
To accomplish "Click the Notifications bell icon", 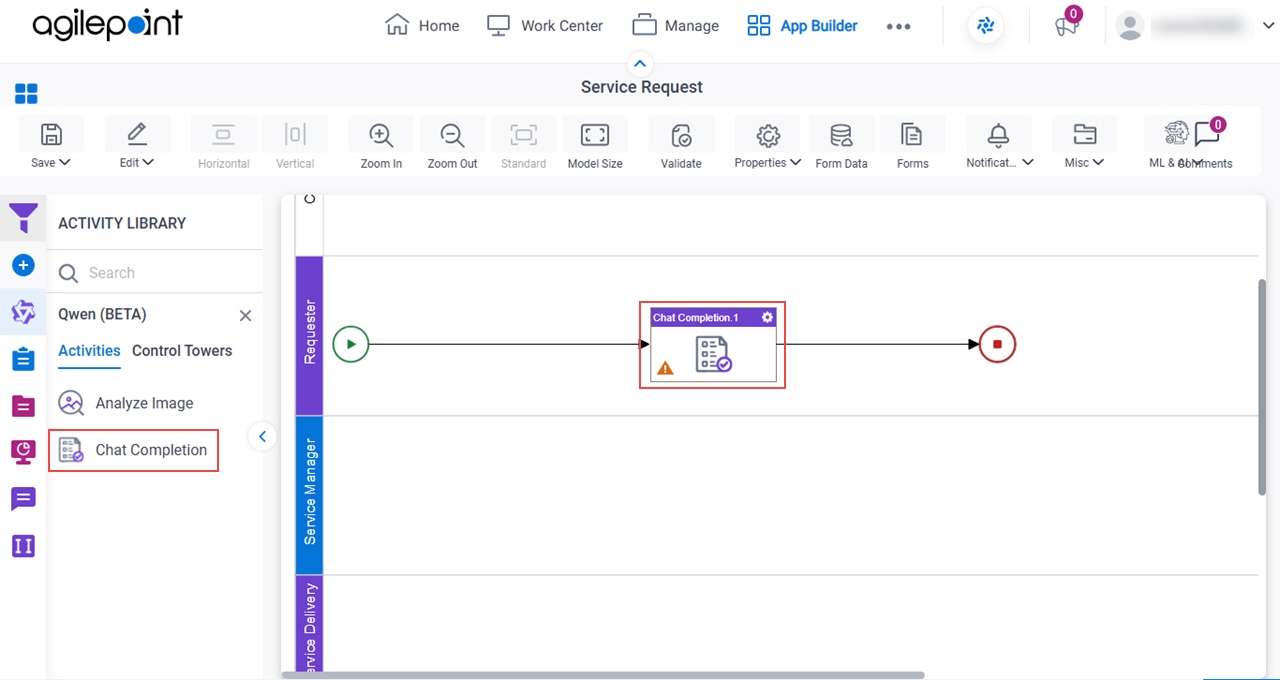I will tap(998, 135).
